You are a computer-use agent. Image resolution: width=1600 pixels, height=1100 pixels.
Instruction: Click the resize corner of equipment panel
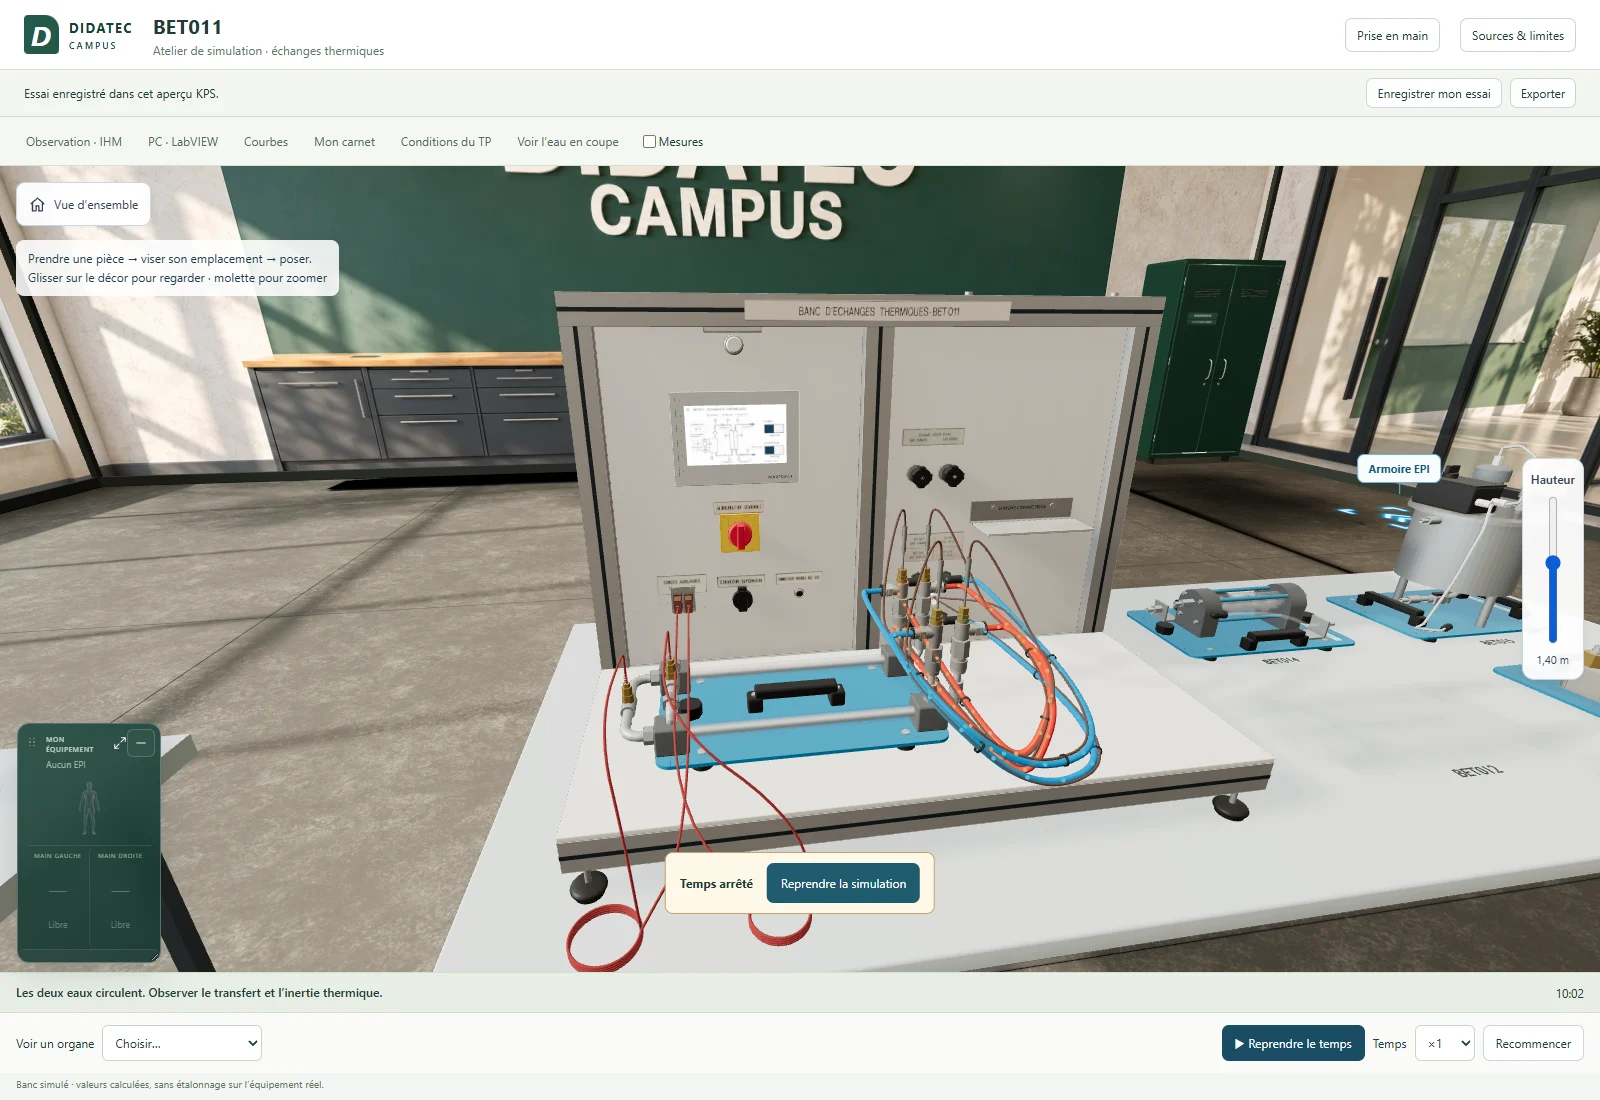click(154, 957)
